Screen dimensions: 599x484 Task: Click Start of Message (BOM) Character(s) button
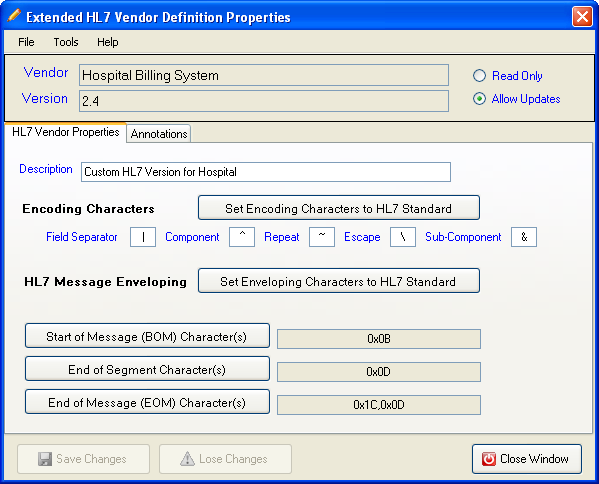pos(147,336)
